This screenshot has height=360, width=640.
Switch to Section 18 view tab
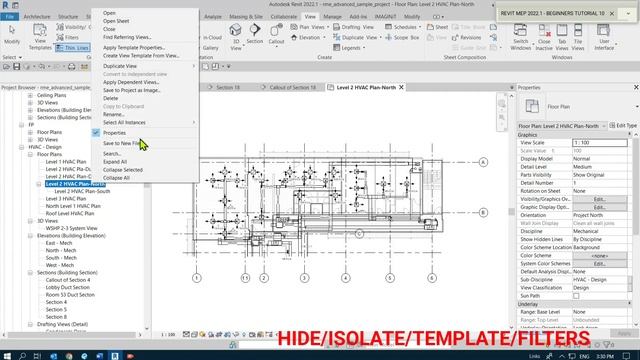[228, 87]
